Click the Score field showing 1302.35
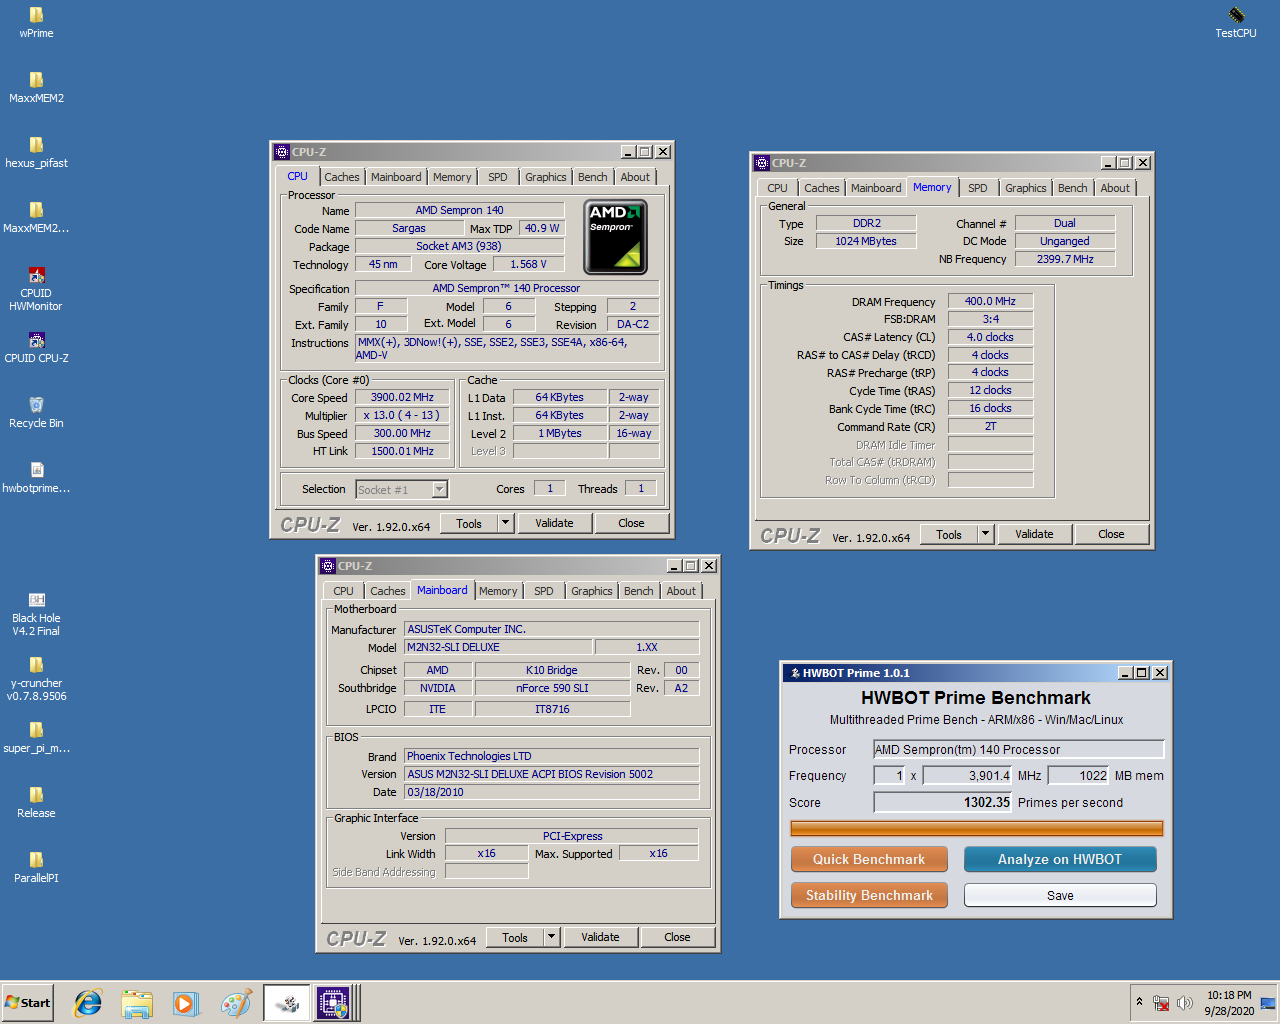 [943, 802]
